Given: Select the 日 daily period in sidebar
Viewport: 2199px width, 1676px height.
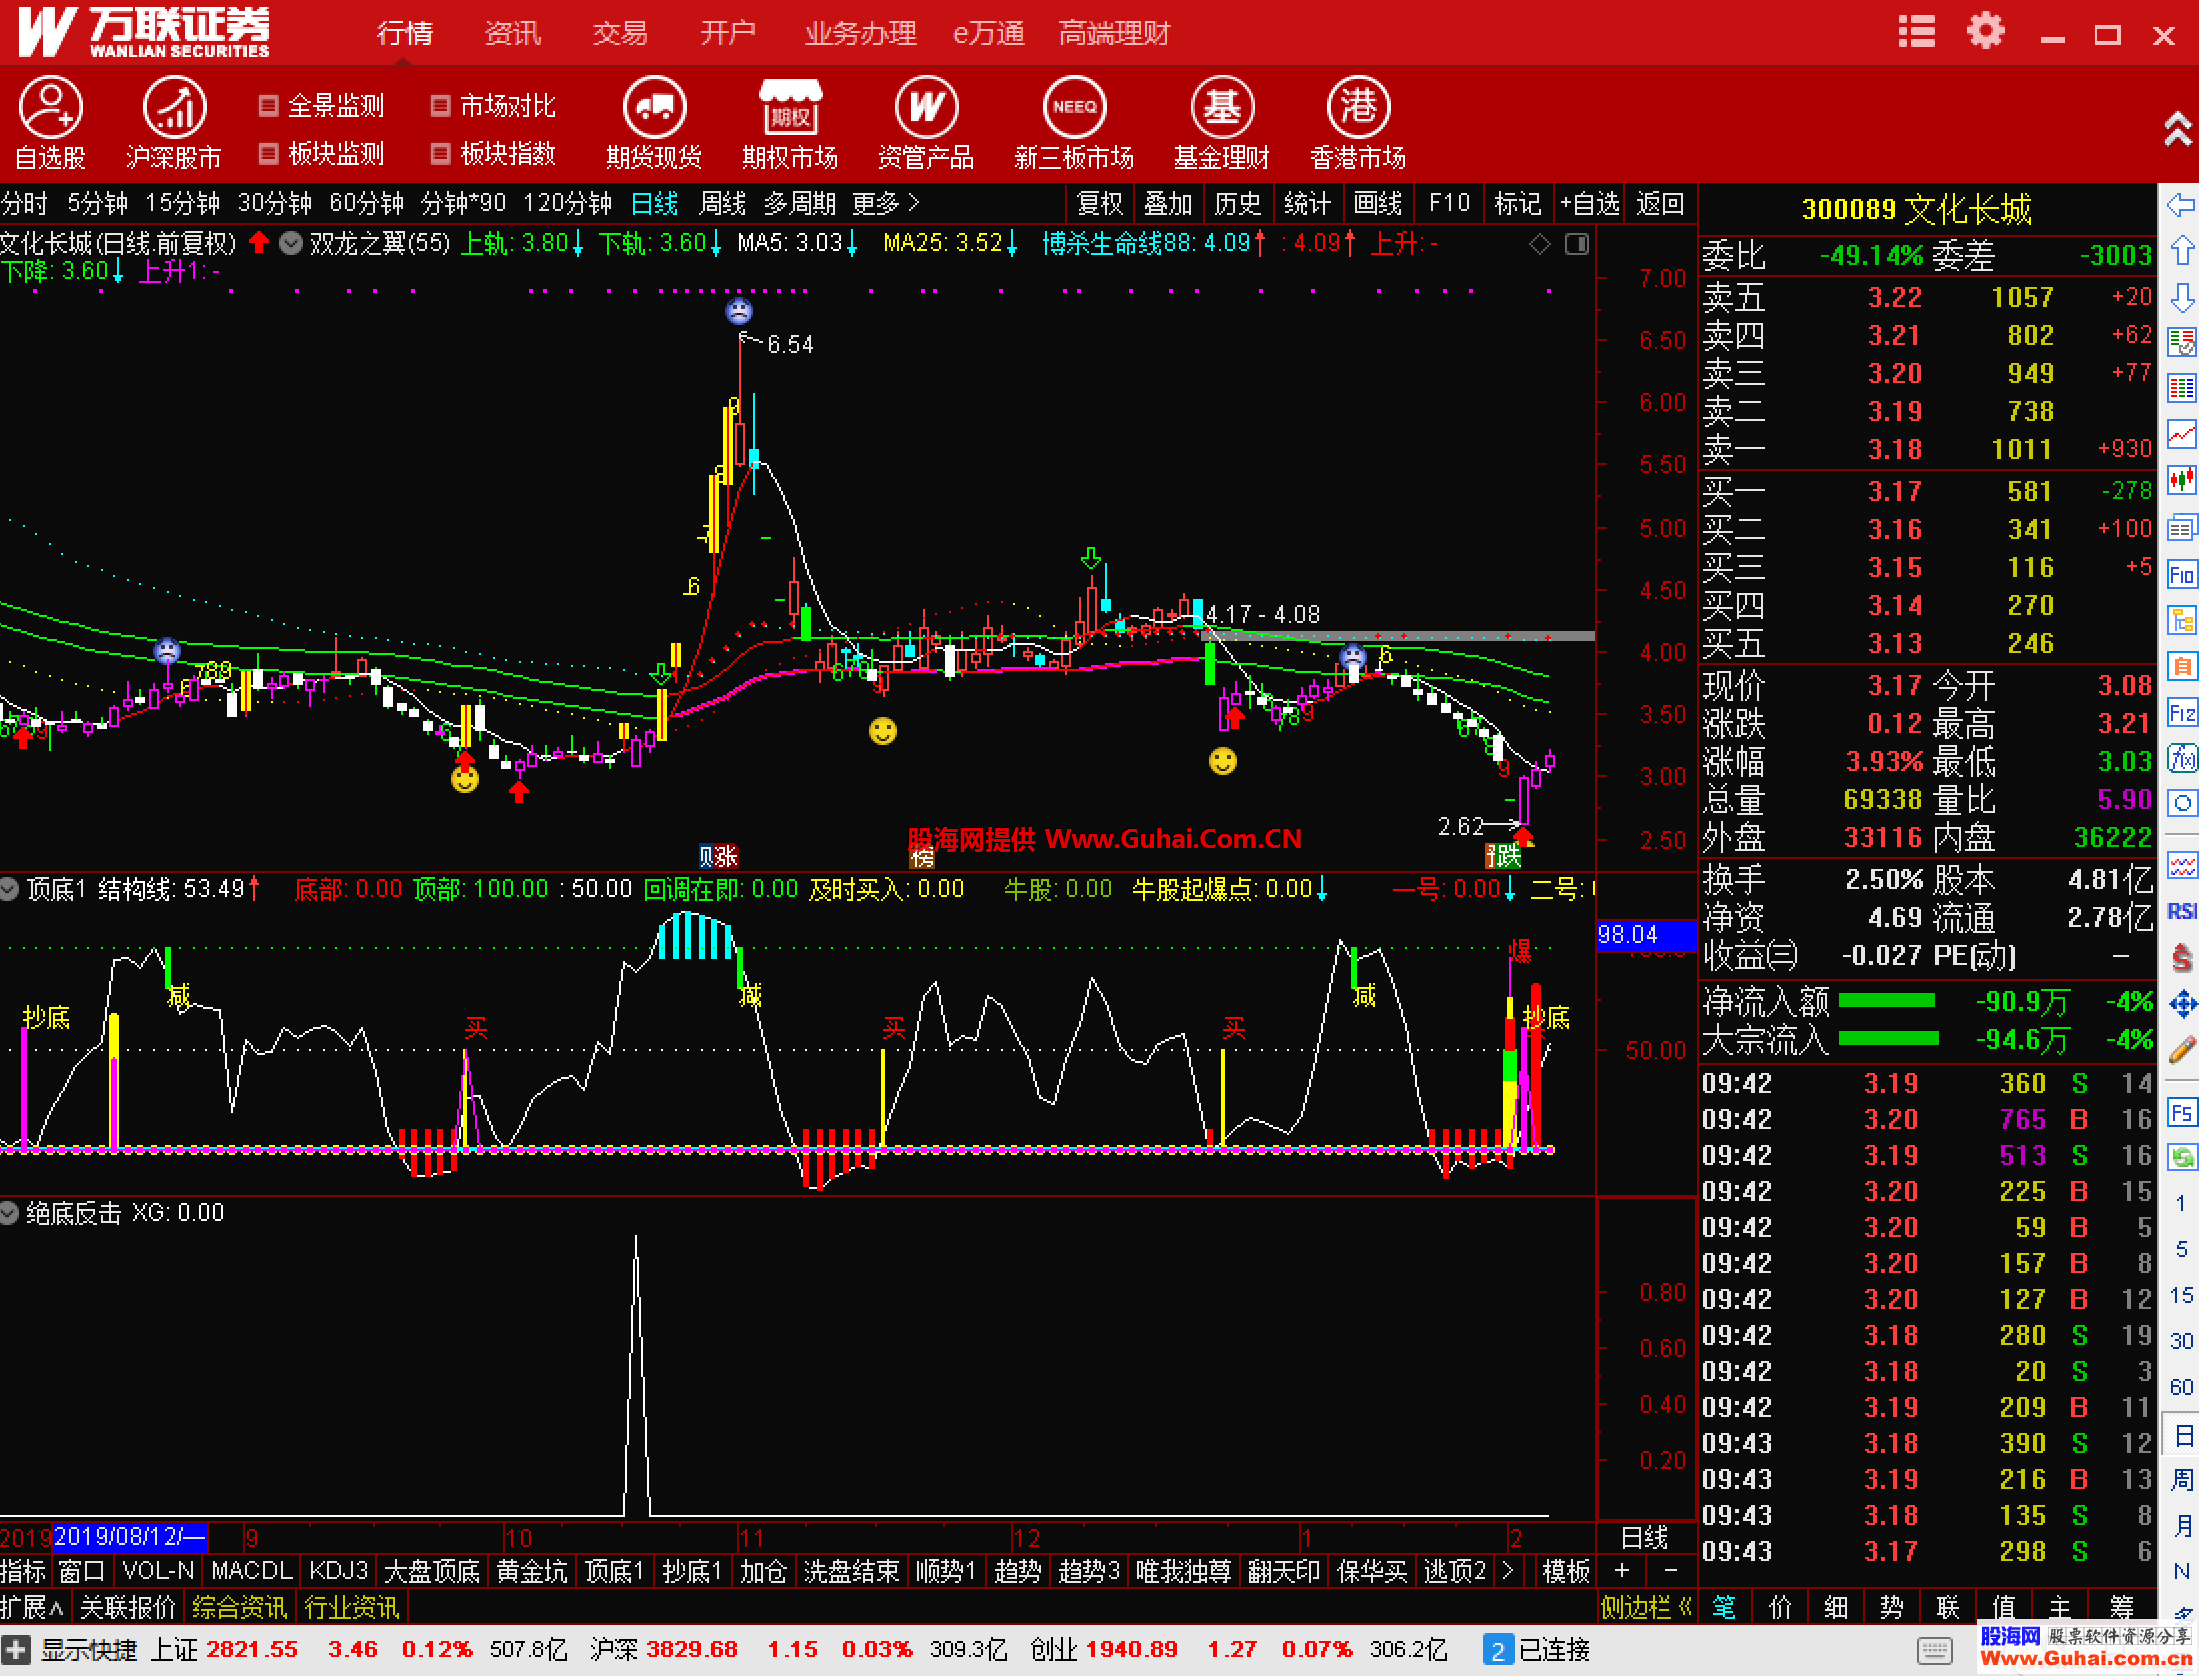Looking at the screenshot, I should [x=2181, y=1437].
